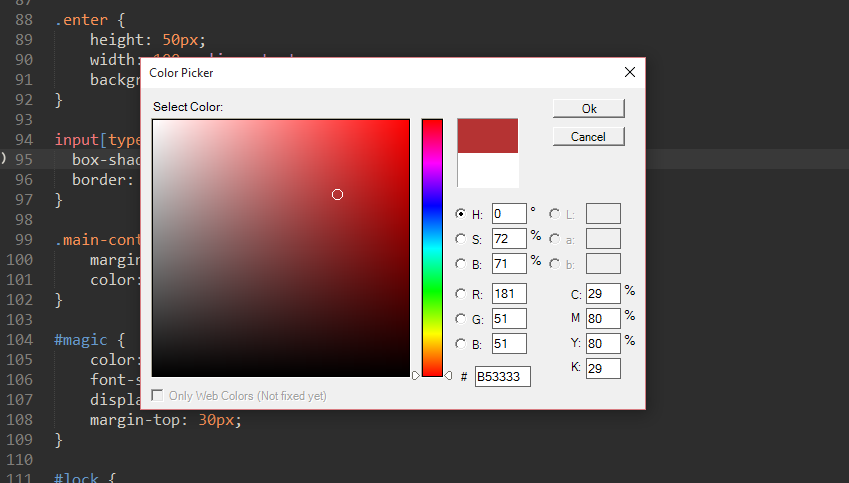Select the Lab 'a' radio button
The width and height of the screenshot is (849, 483).
[554, 239]
